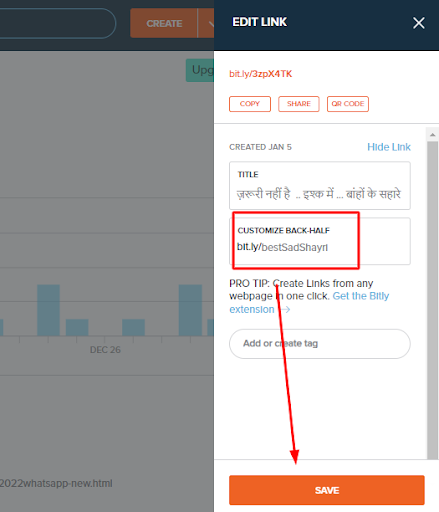This screenshot has height=512, width=439.
Task: Close the Edit Link panel
Action: tap(419, 23)
